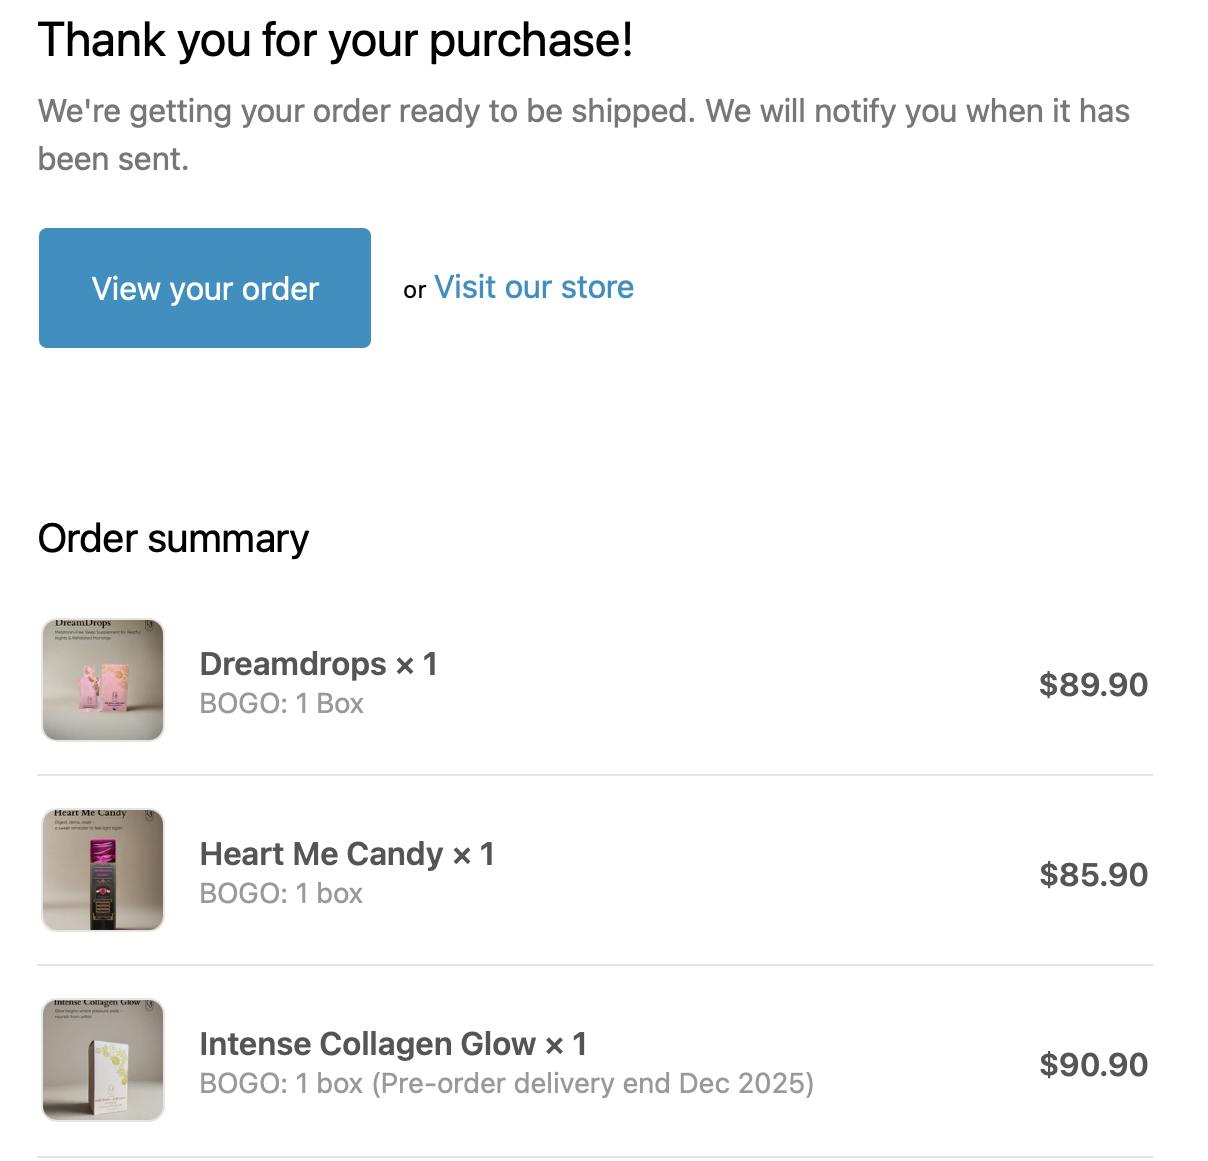
Task: Click the $89.90 price
Action: pyautogui.click(x=1093, y=685)
